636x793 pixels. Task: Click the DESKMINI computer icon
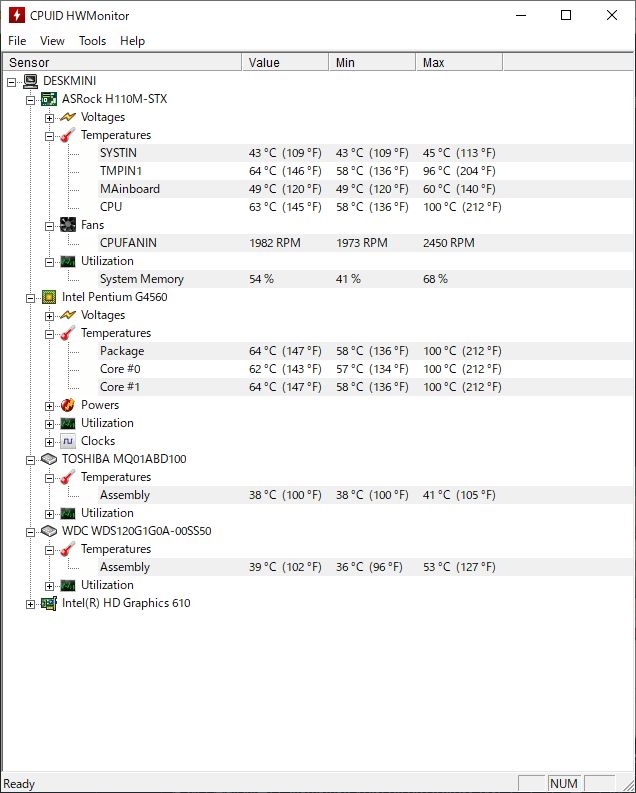click(x=31, y=81)
